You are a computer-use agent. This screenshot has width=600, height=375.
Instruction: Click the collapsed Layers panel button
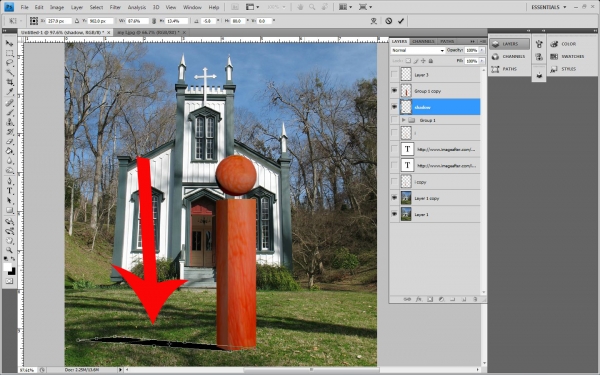tap(510, 44)
